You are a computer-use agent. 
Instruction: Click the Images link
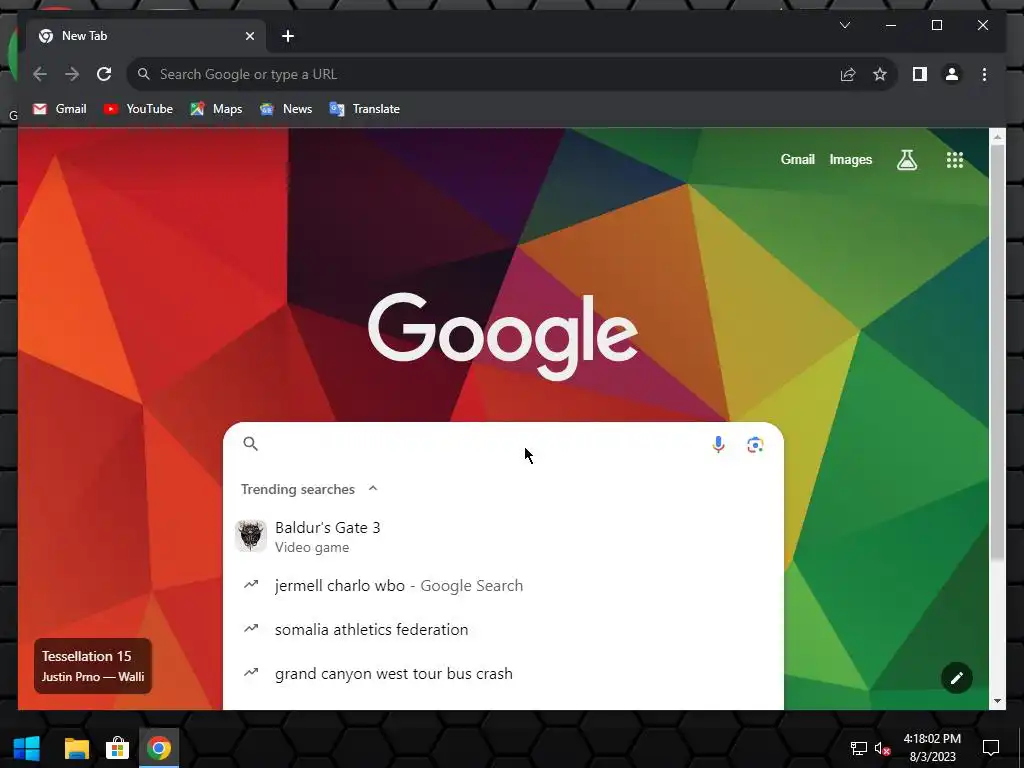click(x=850, y=159)
